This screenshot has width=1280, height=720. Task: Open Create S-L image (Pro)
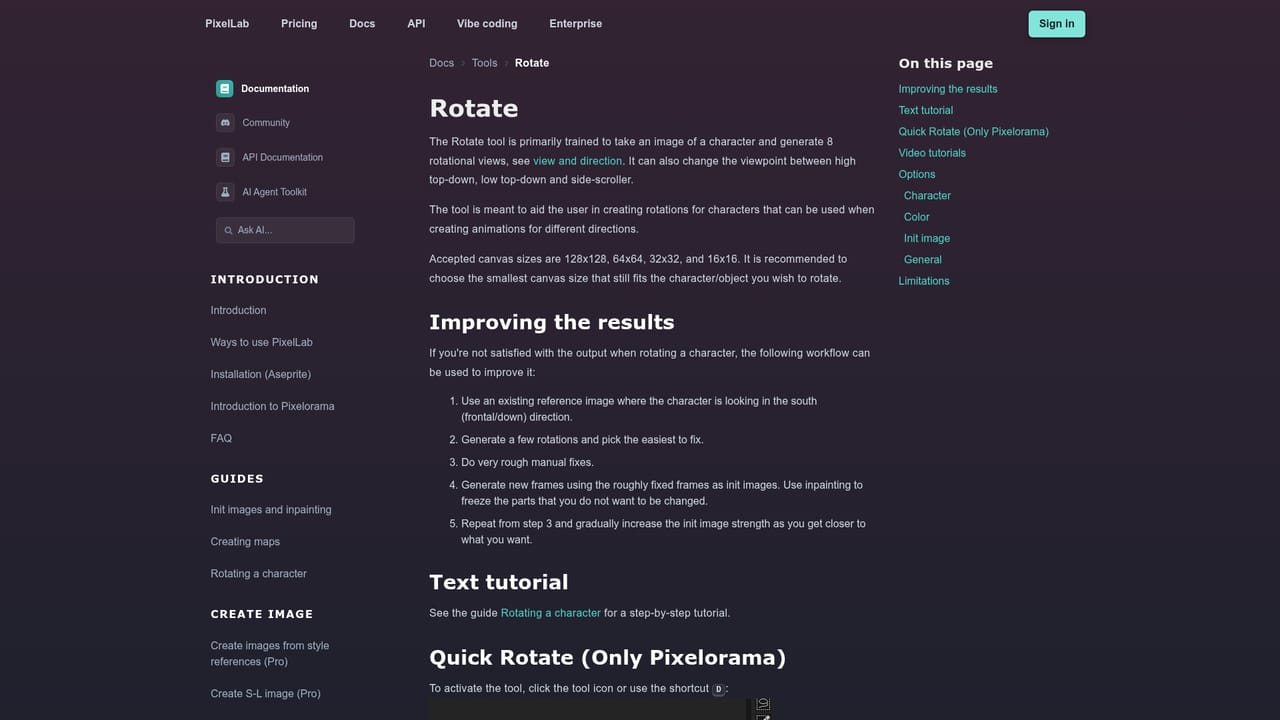265,694
